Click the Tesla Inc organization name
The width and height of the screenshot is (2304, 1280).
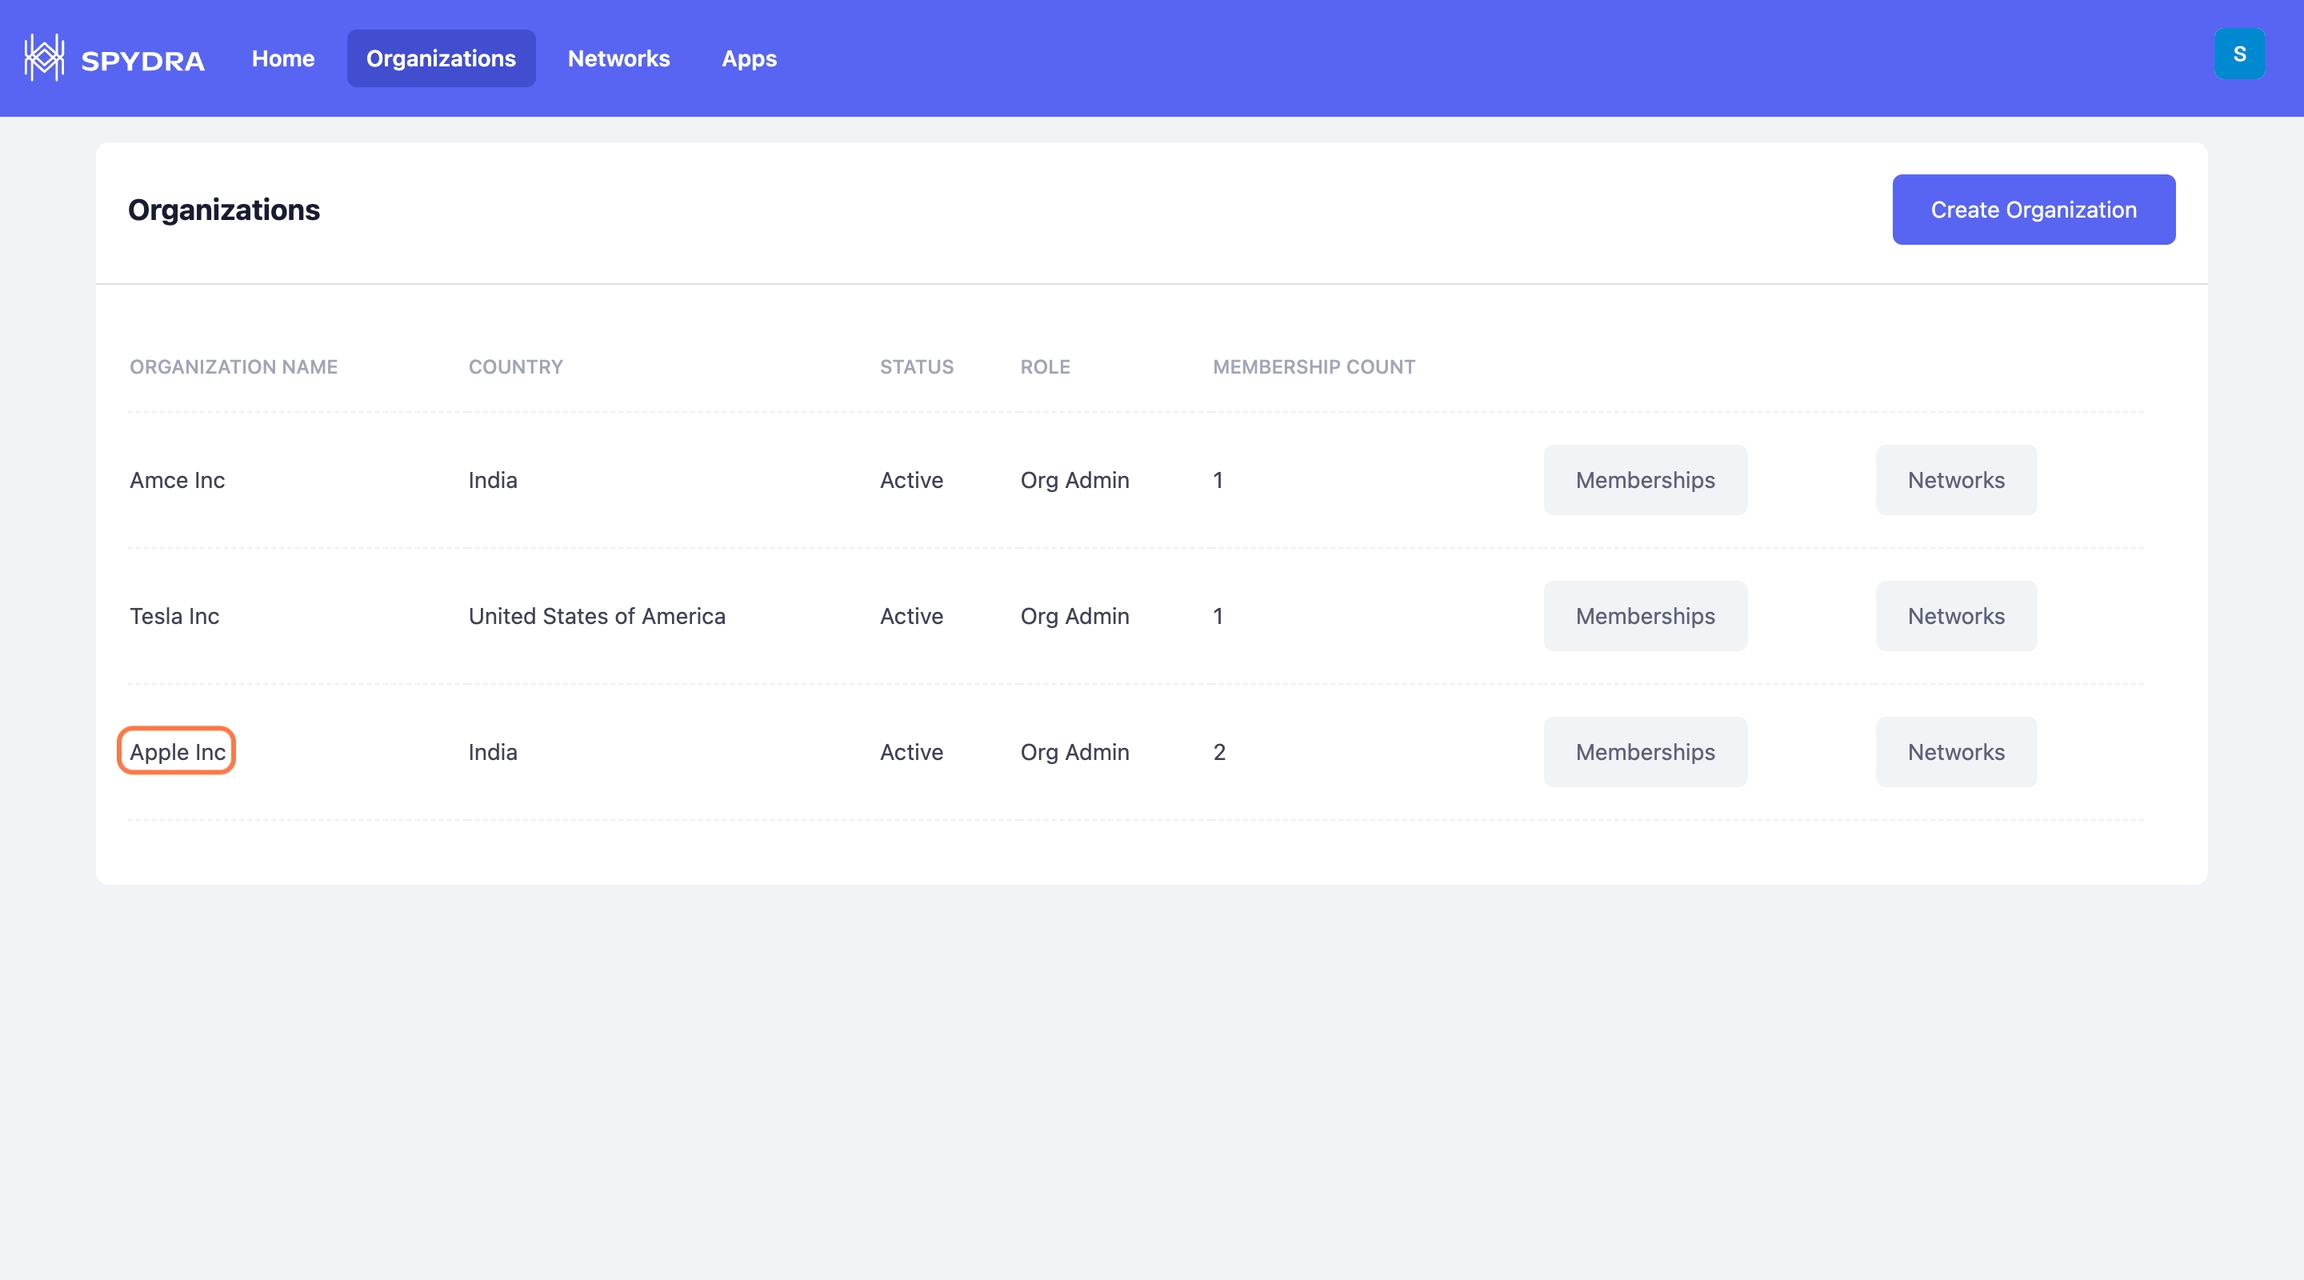tap(174, 616)
